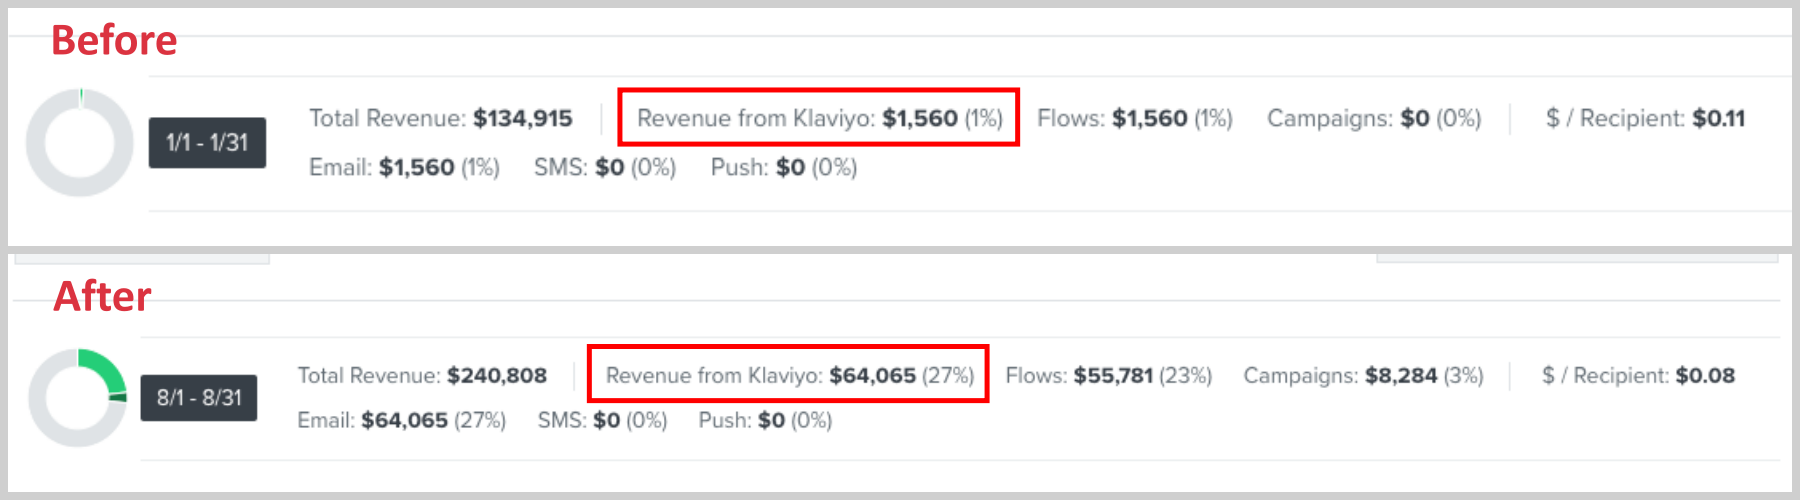Click Flows $1,560 metric
The height and width of the screenshot is (500, 1800).
click(1135, 118)
